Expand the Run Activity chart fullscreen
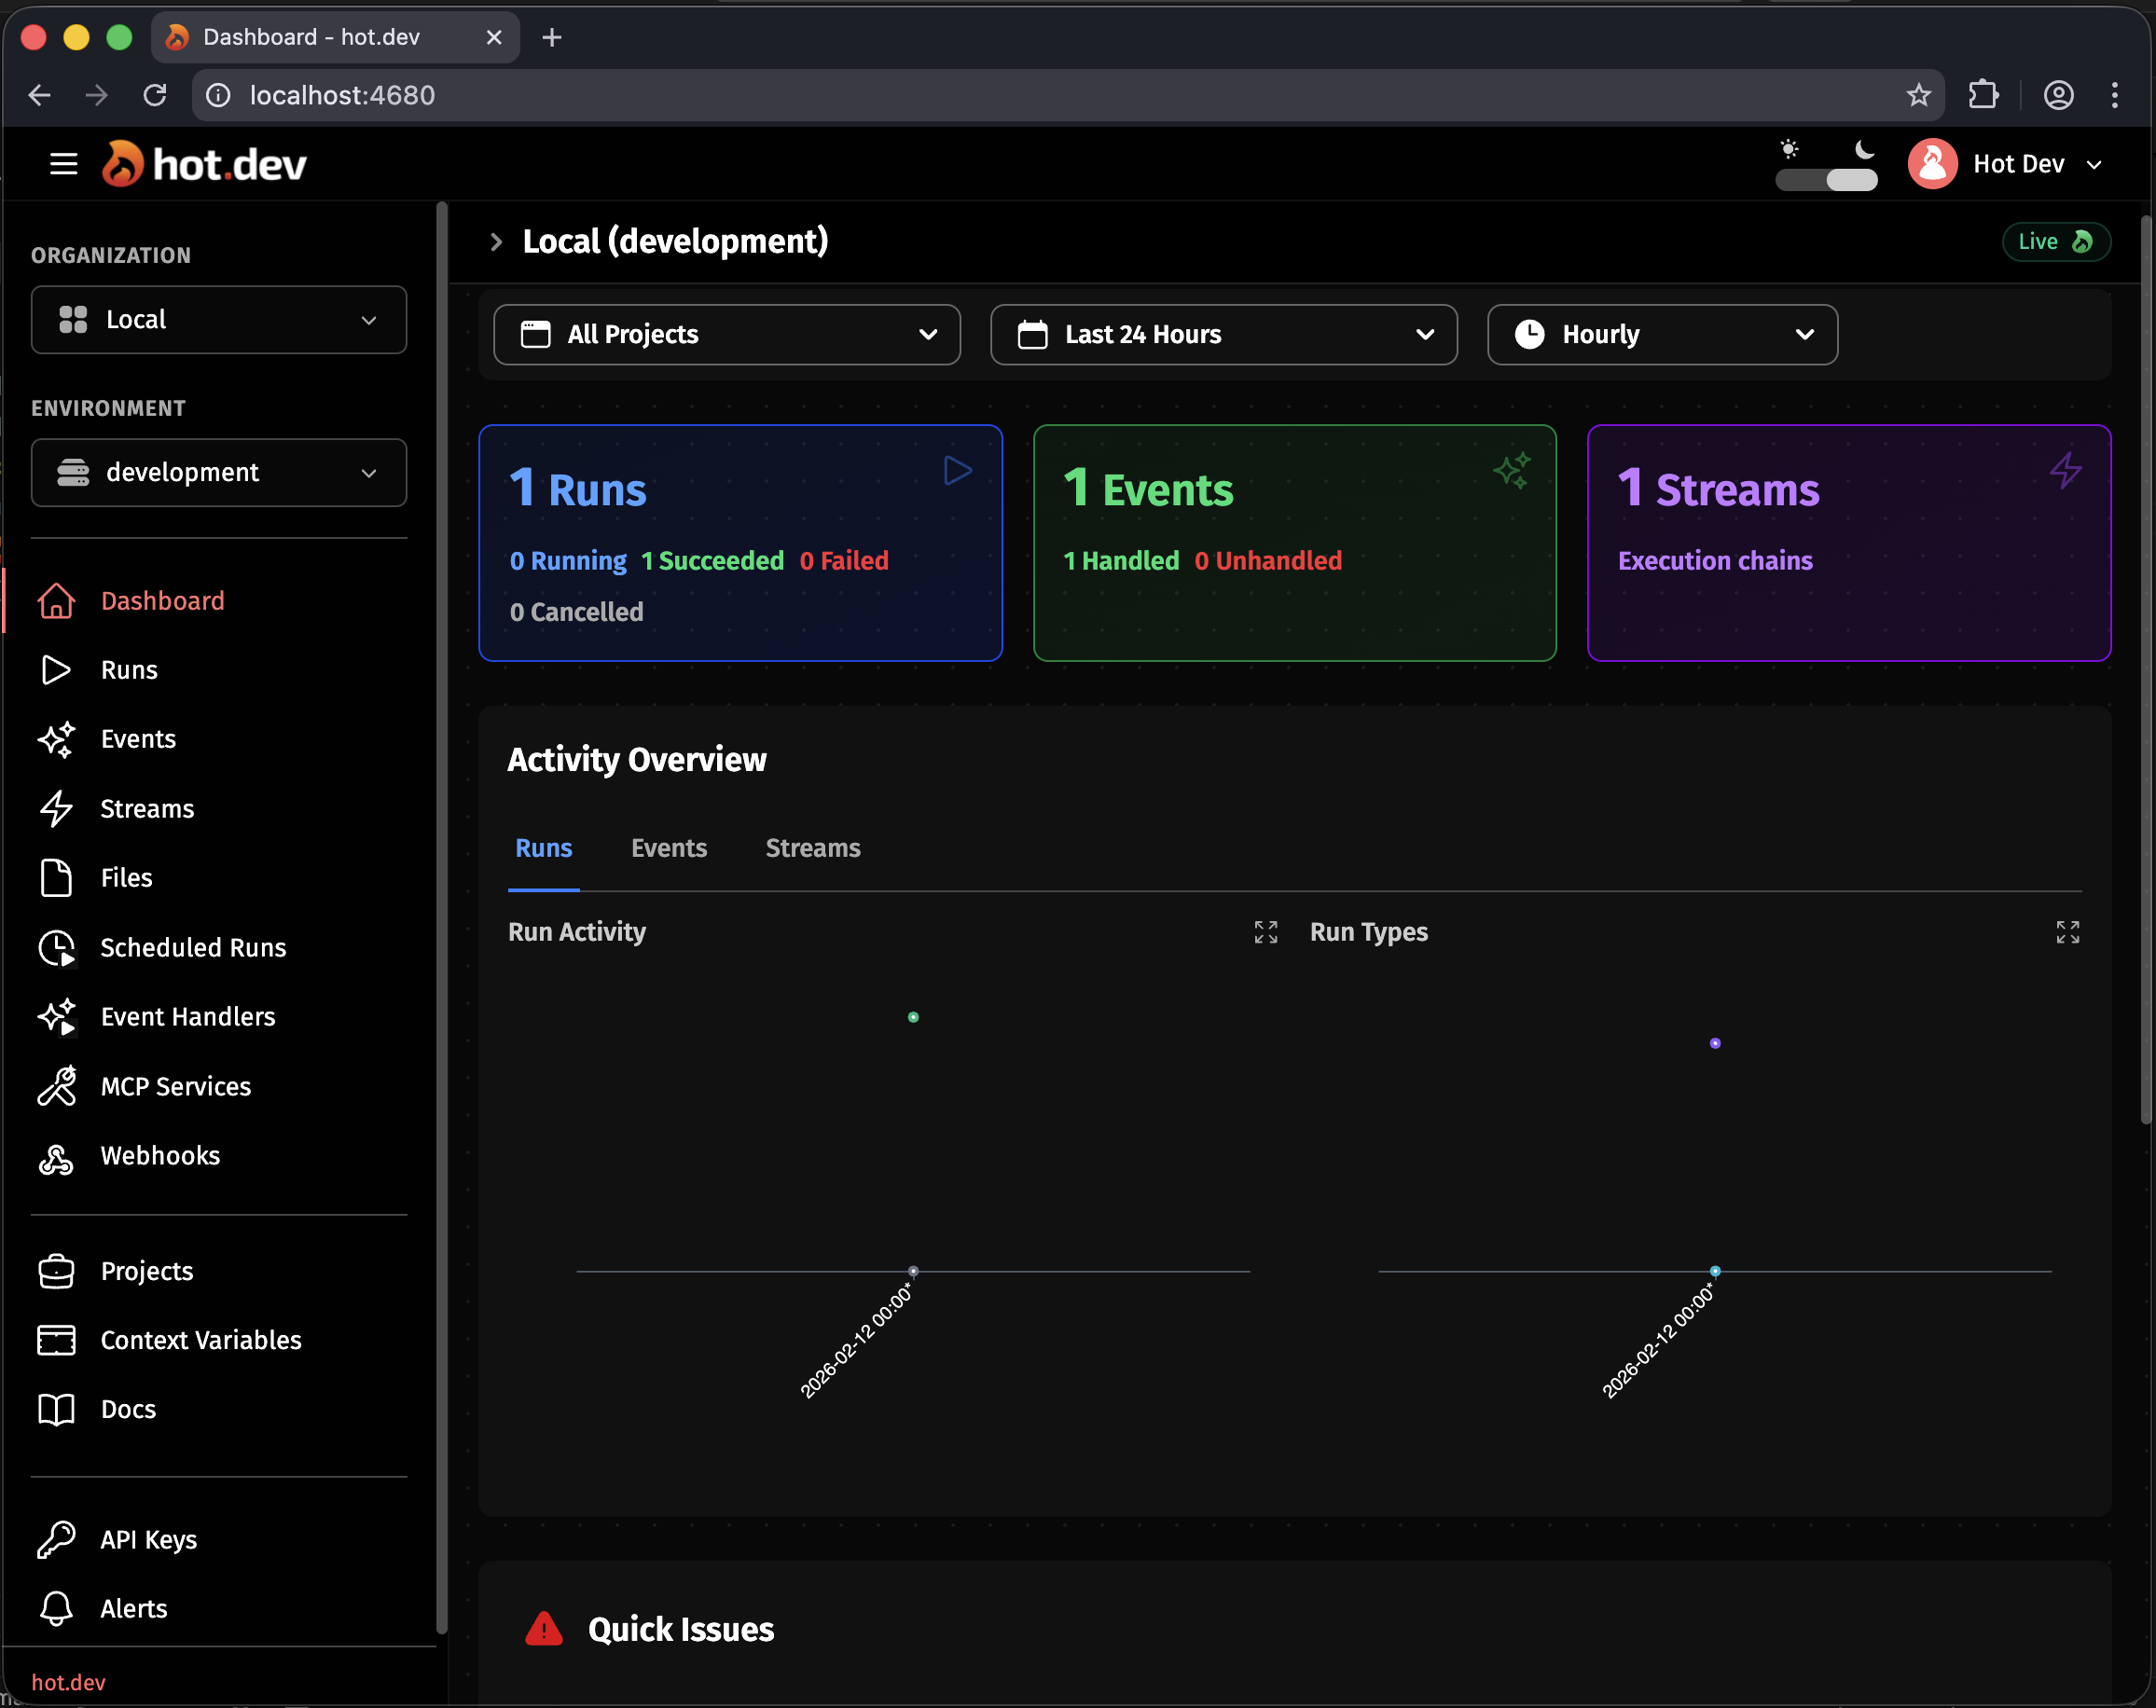 [x=1265, y=932]
